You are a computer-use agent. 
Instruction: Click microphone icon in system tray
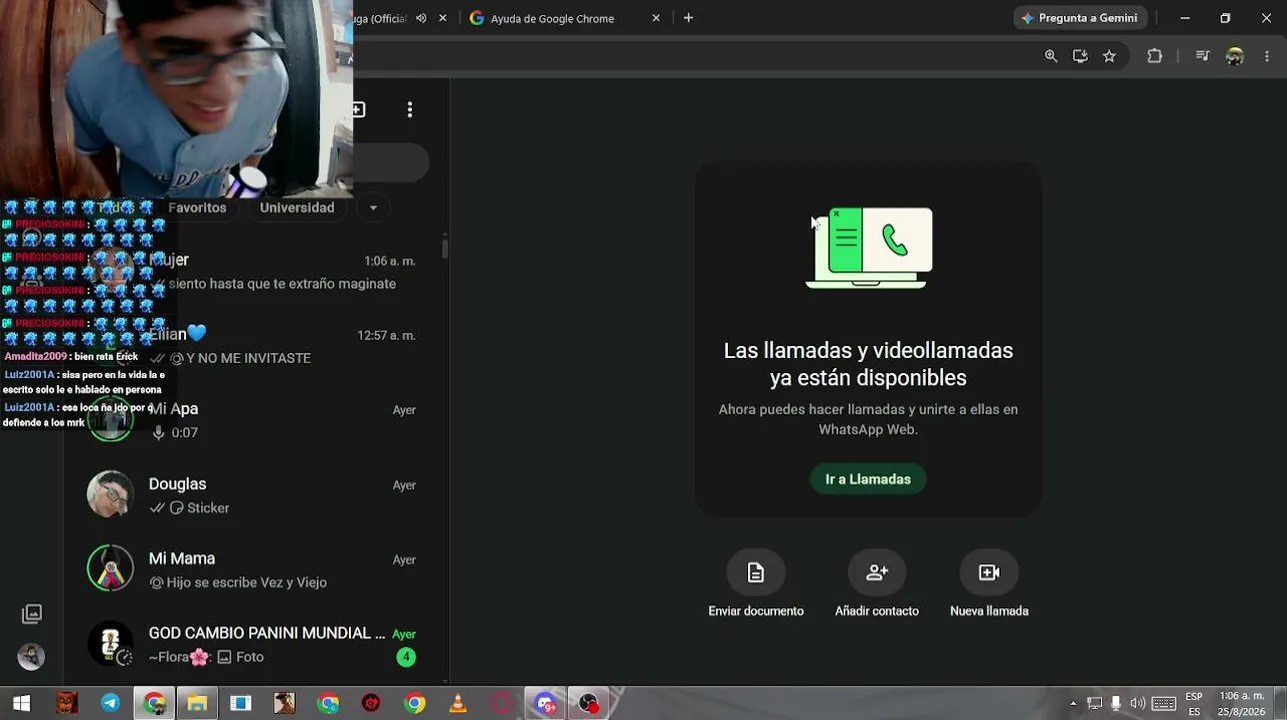tap(1116, 703)
